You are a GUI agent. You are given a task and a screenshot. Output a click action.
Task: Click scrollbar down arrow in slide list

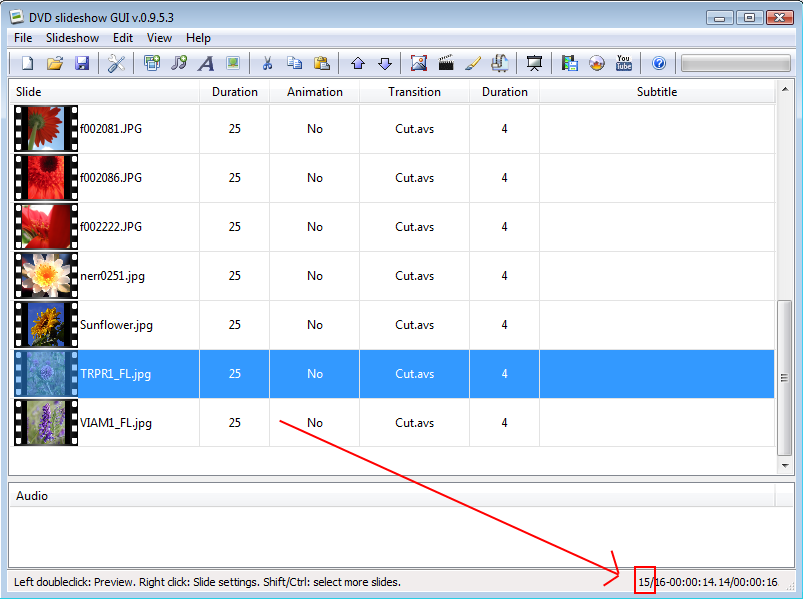785,465
